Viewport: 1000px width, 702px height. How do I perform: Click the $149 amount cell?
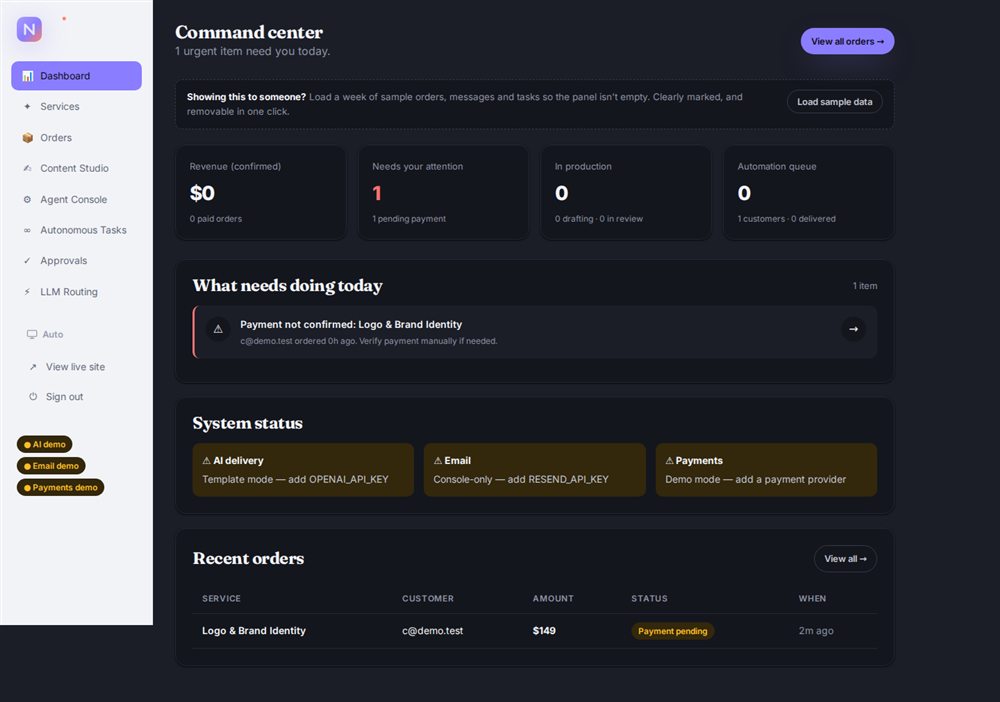pos(544,631)
